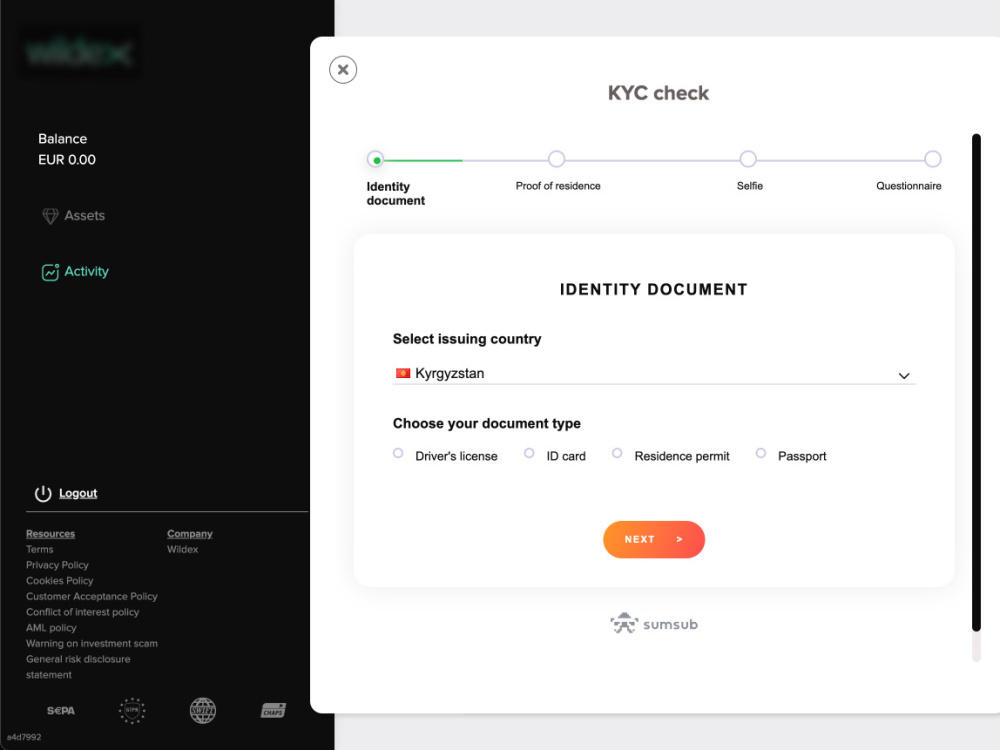Open the Conflict of interest policy link
Viewport: 1000px width, 750px height.
82,612
